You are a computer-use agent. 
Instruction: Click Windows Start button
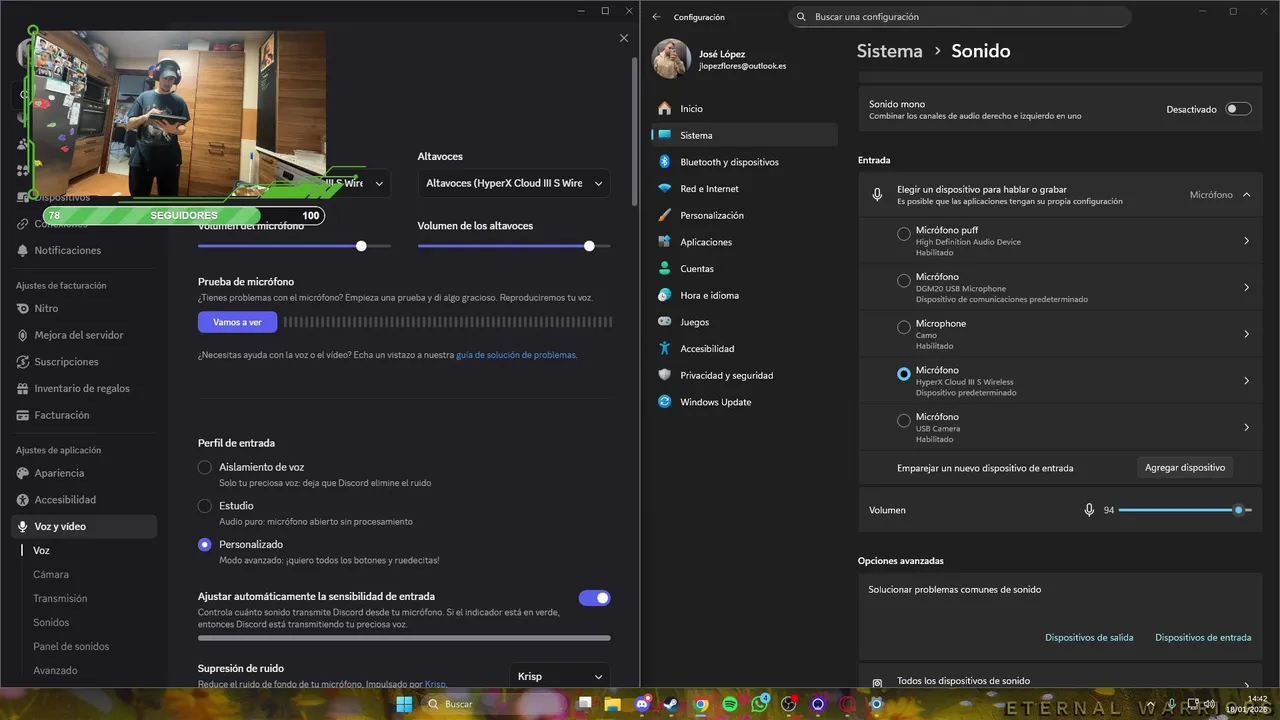pyautogui.click(x=404, y=704)
